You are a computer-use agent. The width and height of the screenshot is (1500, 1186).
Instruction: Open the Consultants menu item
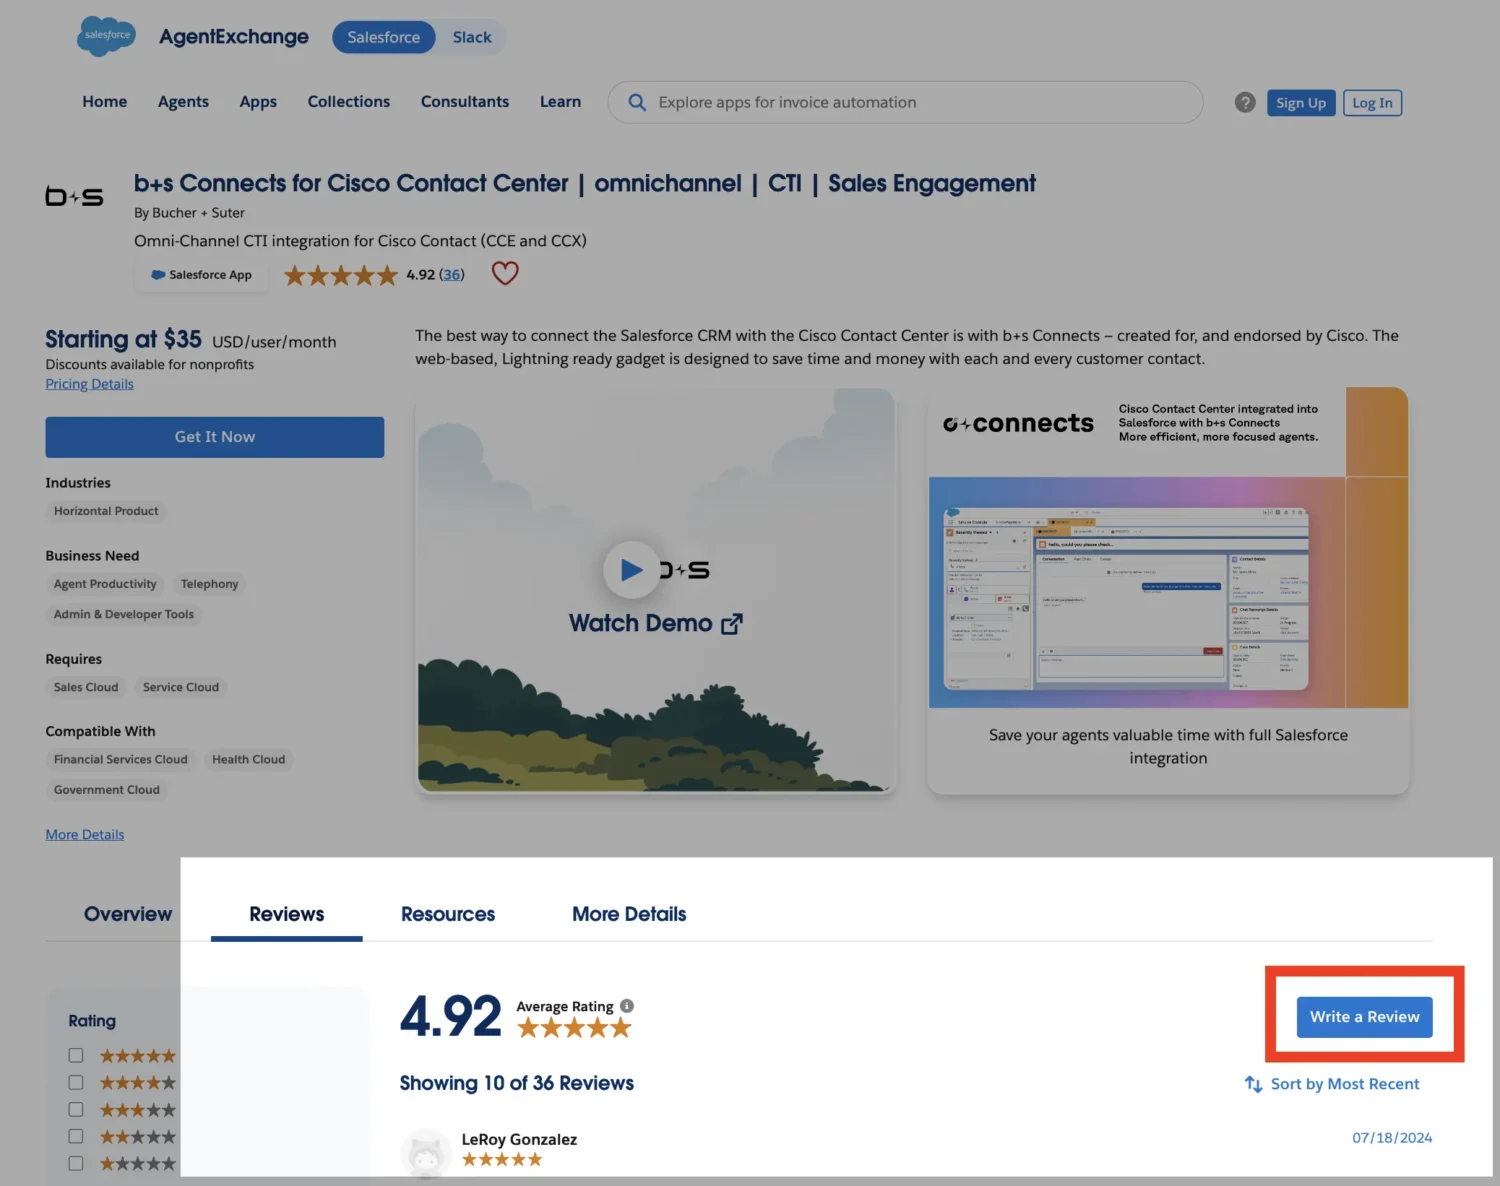465,101
